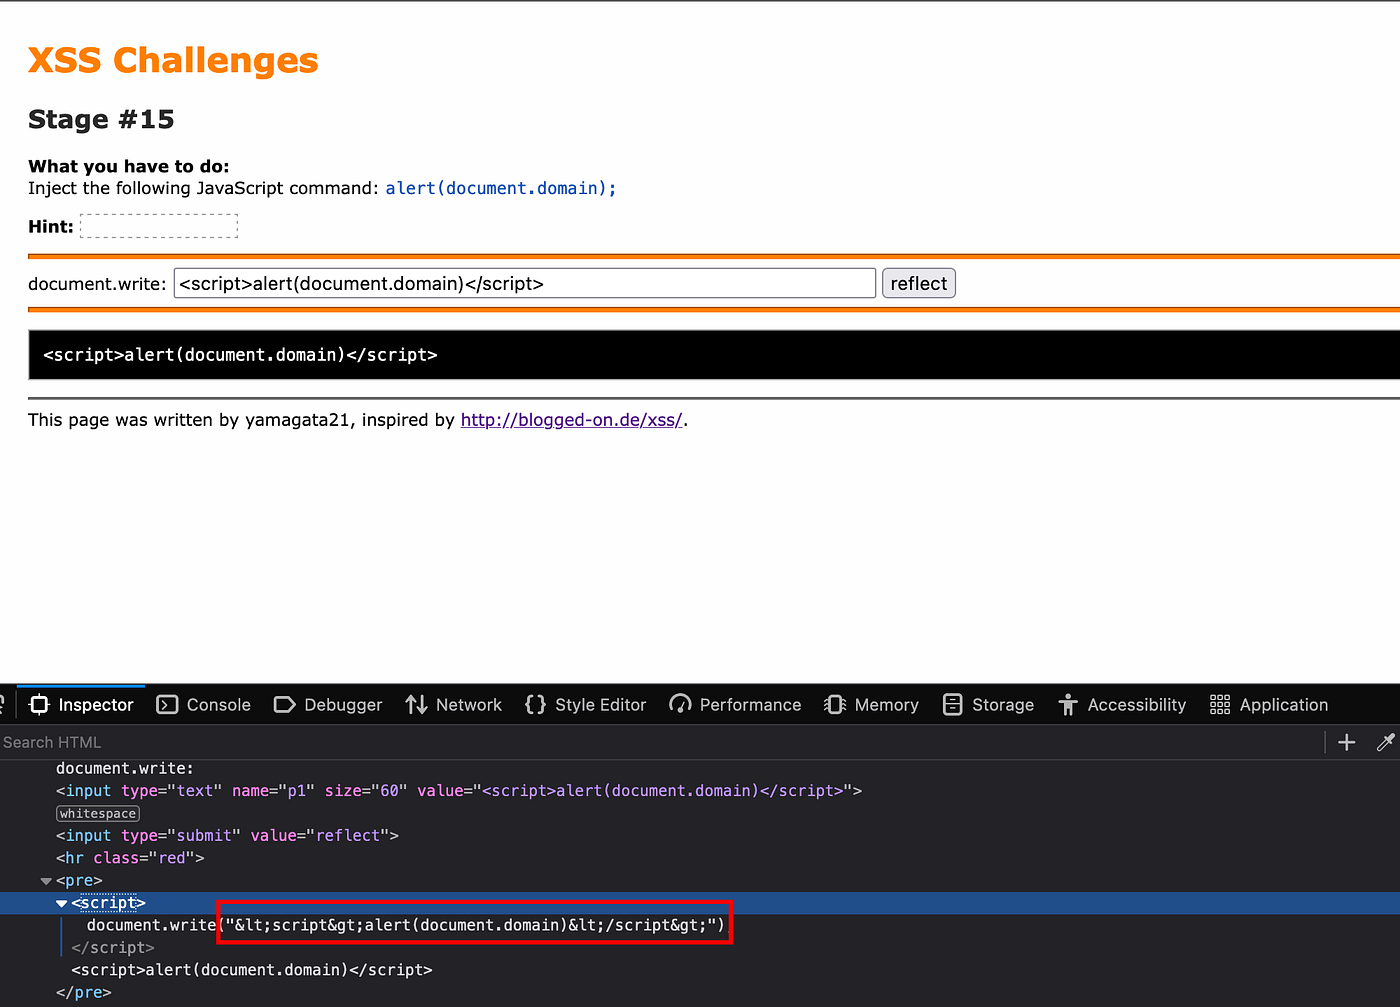
Task: Click the 'What you have to do:' label
Action: [x=129, y=166]
